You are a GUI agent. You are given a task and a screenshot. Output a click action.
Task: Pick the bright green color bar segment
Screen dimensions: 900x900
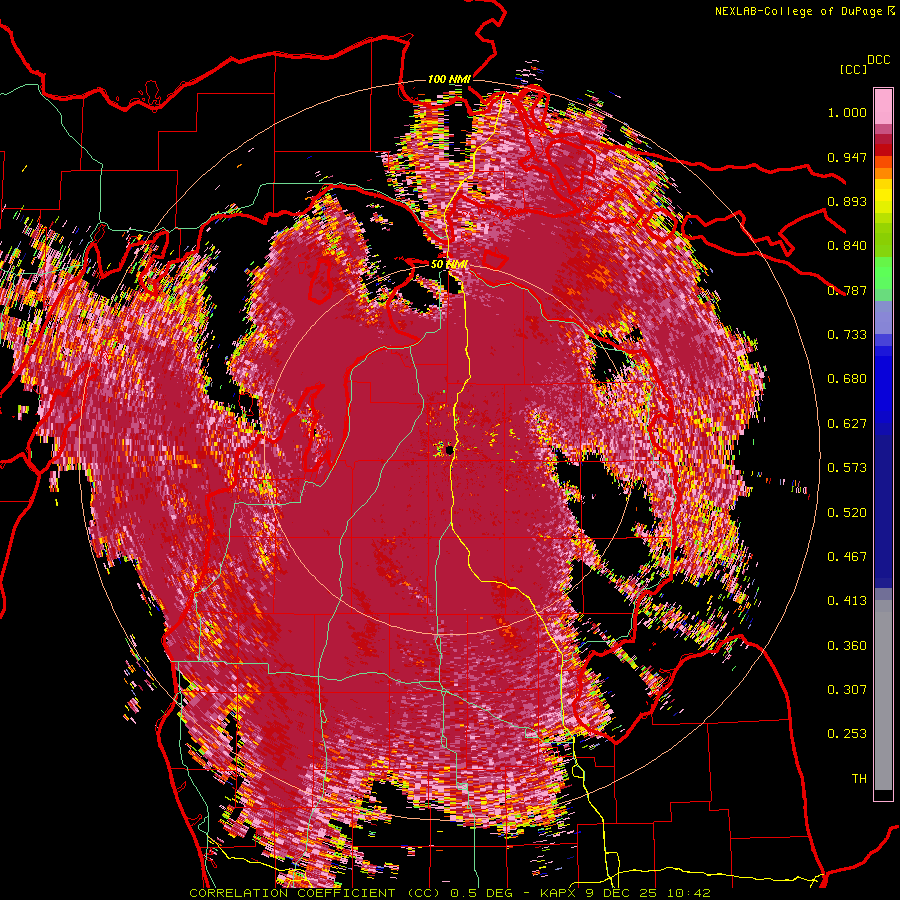(883, 273)
